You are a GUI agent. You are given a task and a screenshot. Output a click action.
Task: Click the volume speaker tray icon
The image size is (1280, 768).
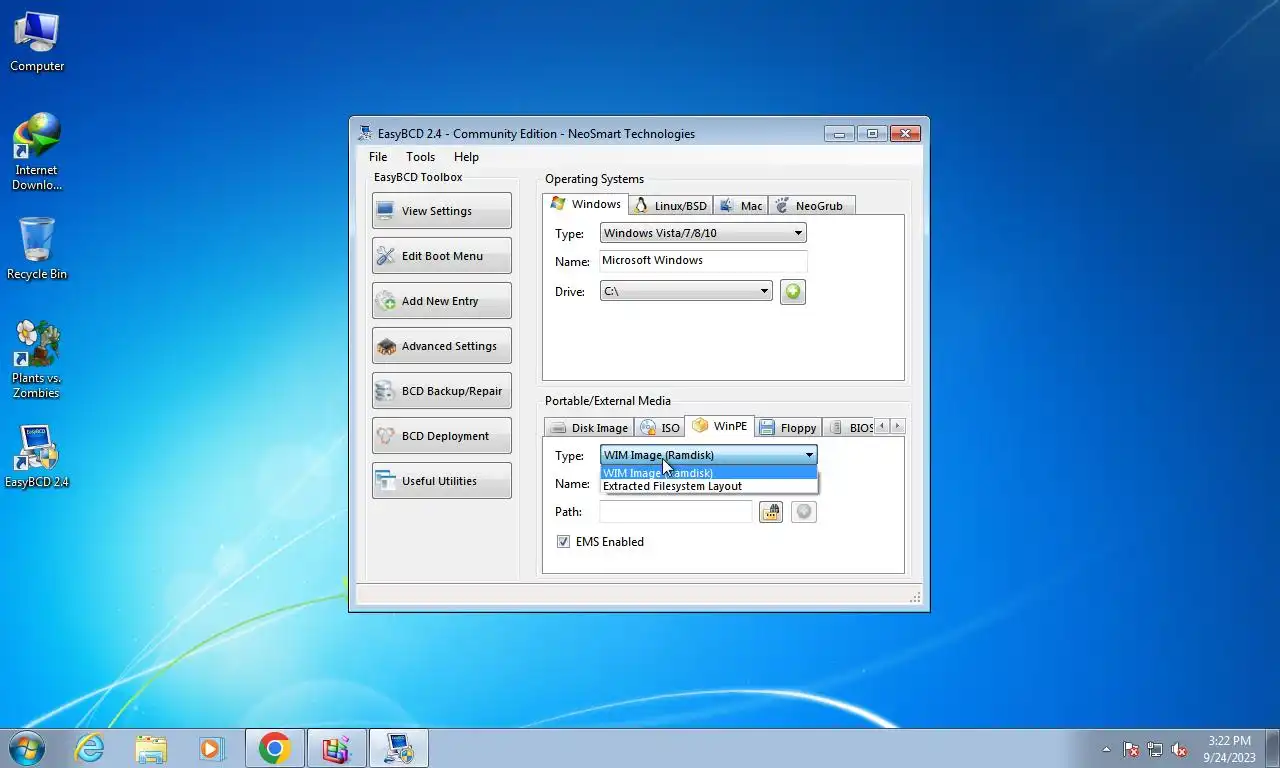click(1179, 749)
